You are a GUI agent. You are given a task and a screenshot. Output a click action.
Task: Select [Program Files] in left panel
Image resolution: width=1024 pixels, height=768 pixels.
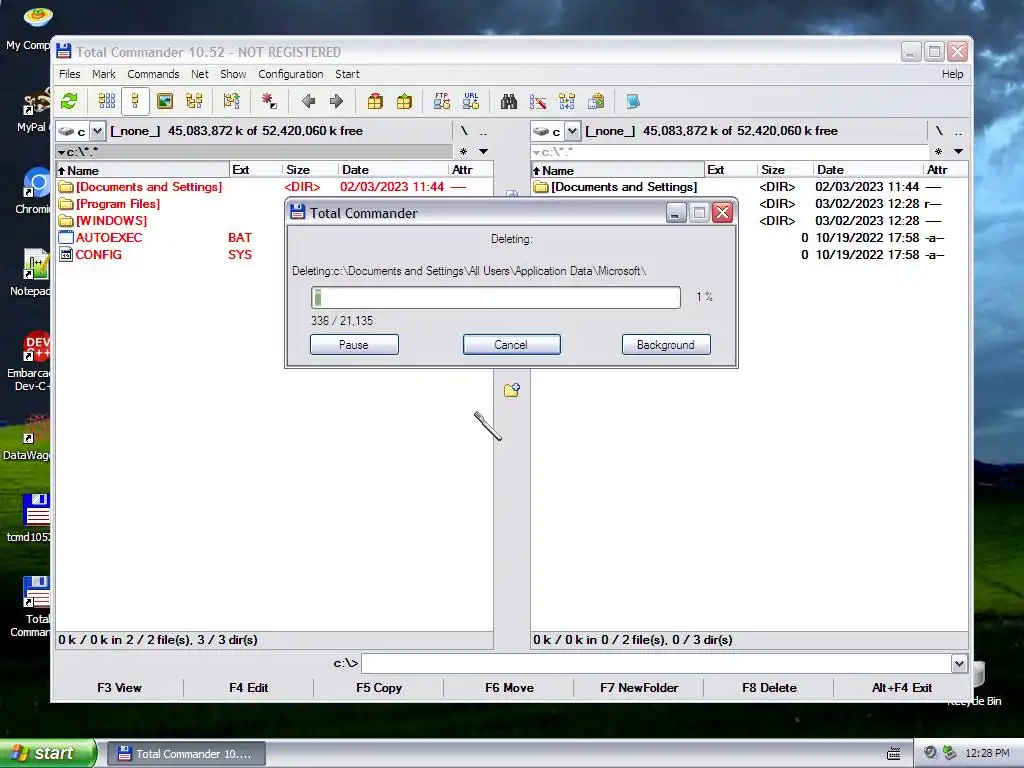coord(118,204)
